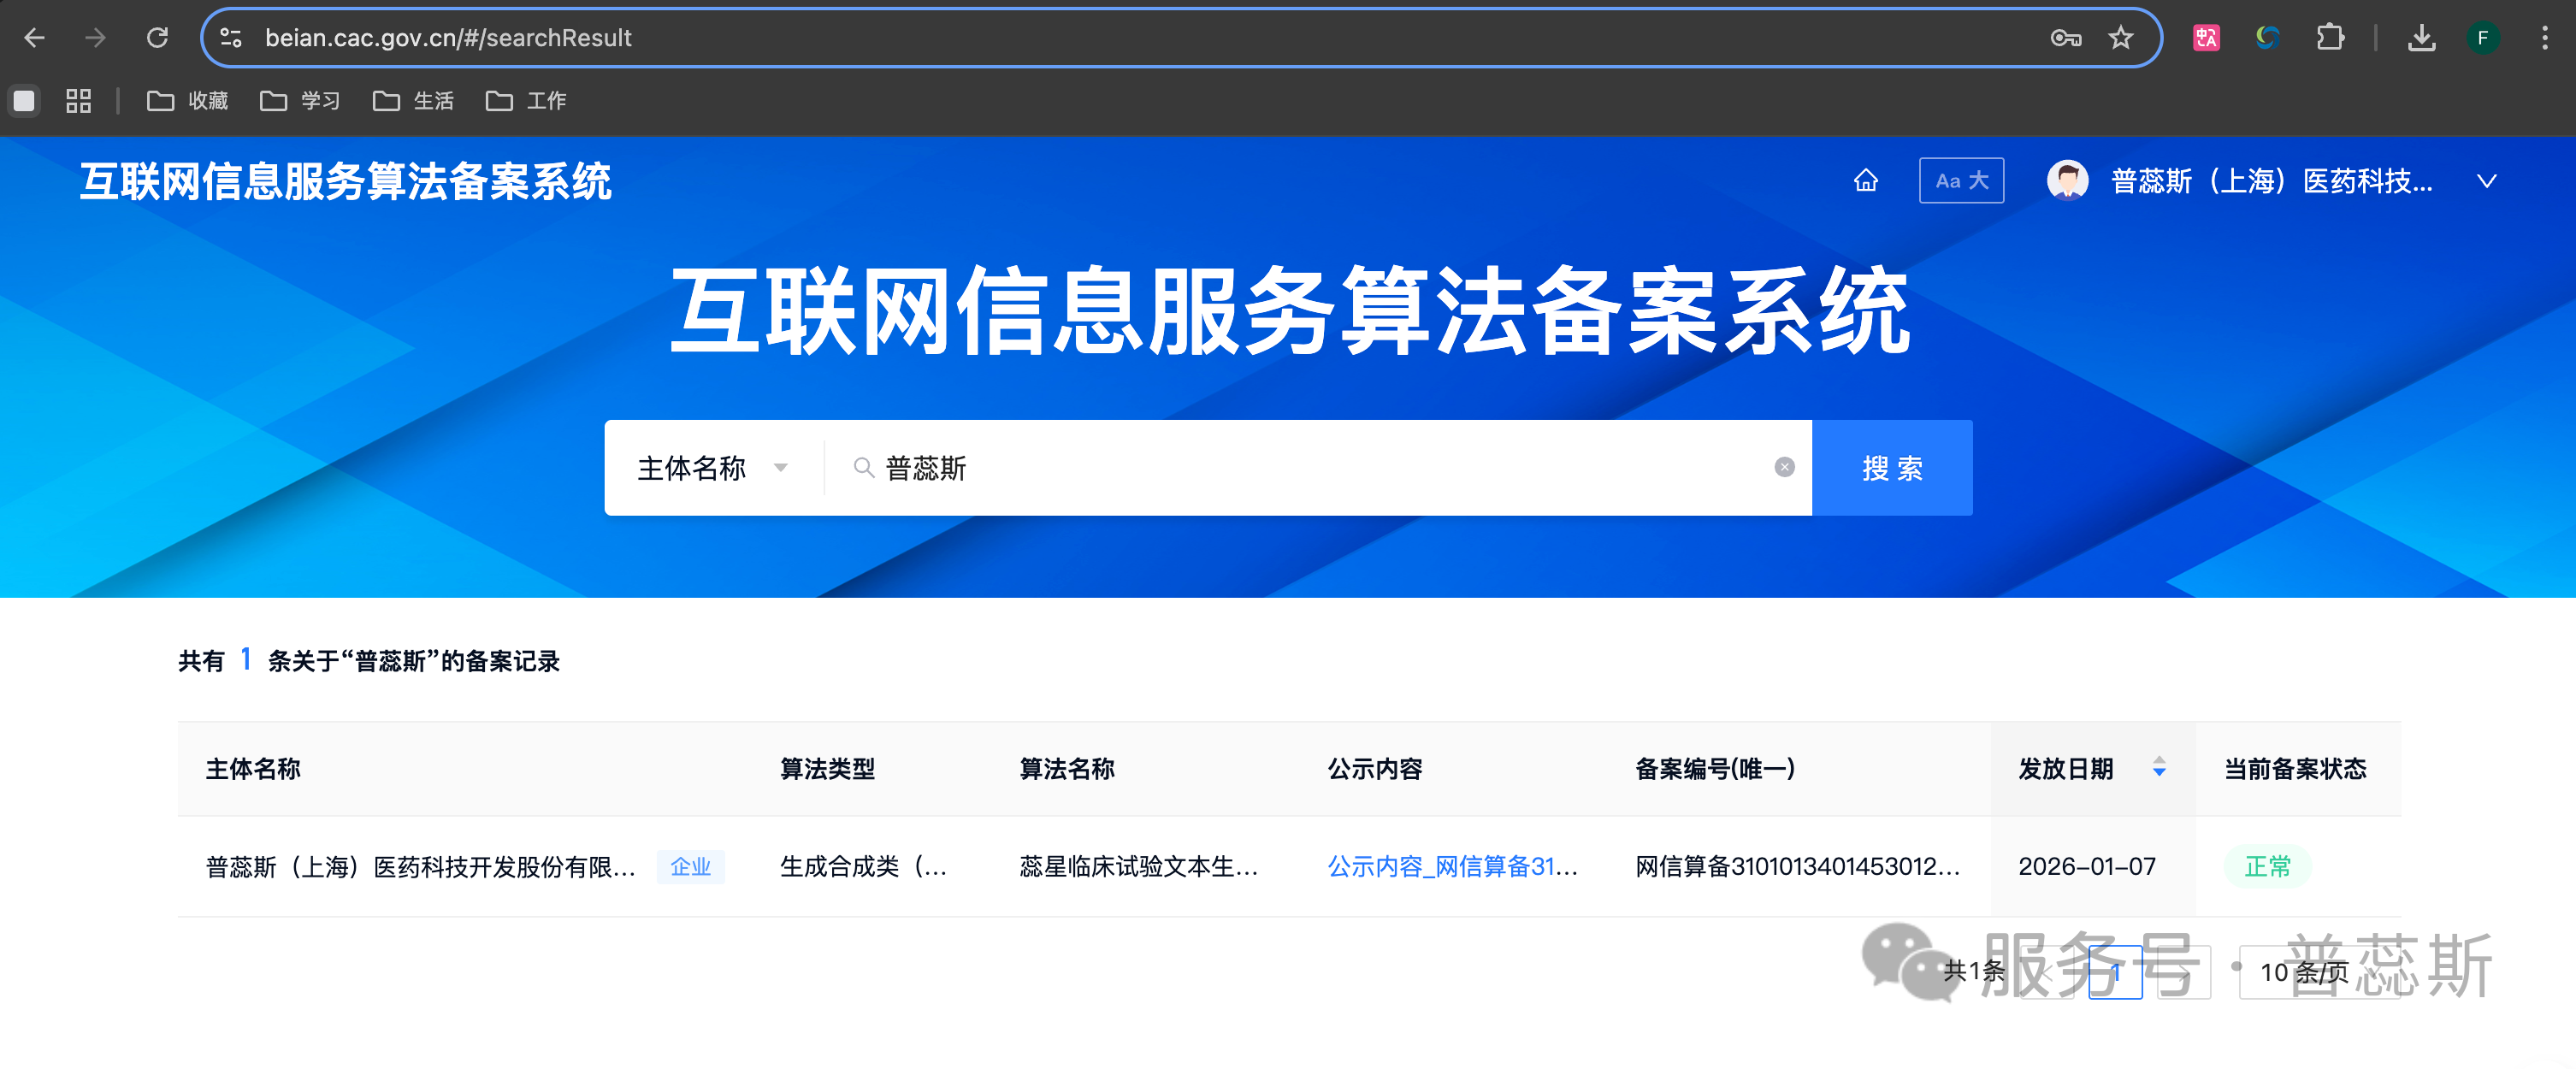Open browser Downloads from the toolbar
The width and height of the screenshot is (2576, 1069).
tap(2422, 37)
